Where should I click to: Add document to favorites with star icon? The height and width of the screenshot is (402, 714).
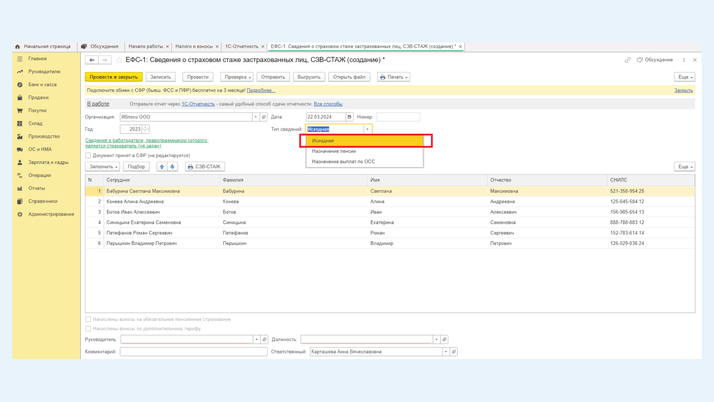point(119,60)
